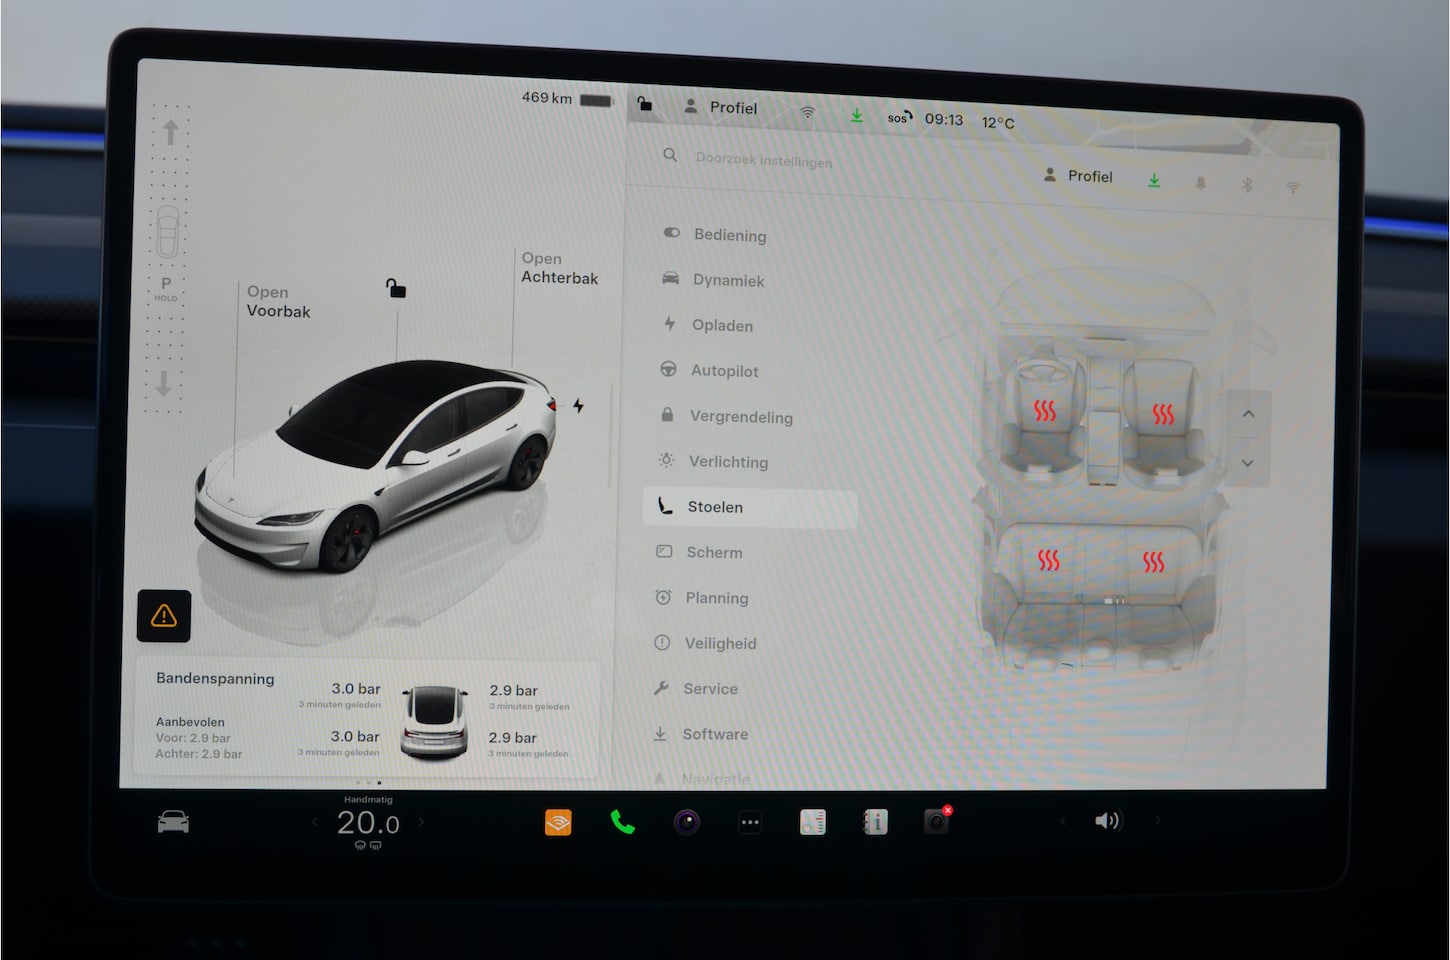The width and height of the screenshot is (1450, 960).
Task: Open the purple camera app
Action: (686, 822)
